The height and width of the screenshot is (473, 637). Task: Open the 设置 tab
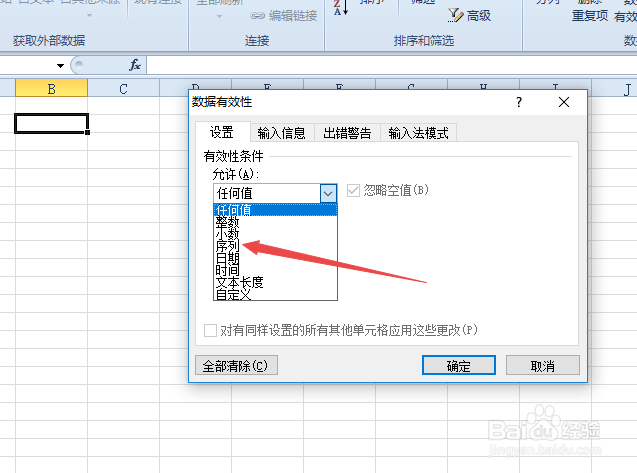click(x=222, y=132)
